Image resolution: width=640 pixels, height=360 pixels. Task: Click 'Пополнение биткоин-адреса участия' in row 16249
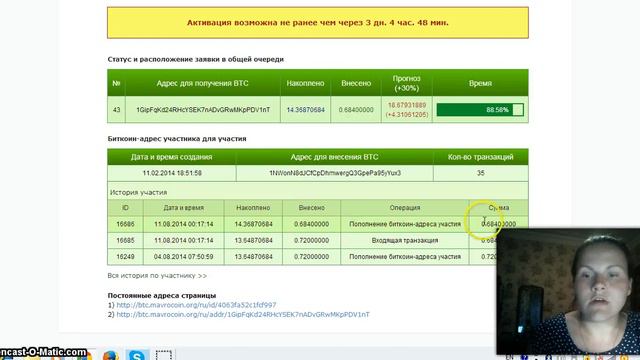(x=404, y=257)
